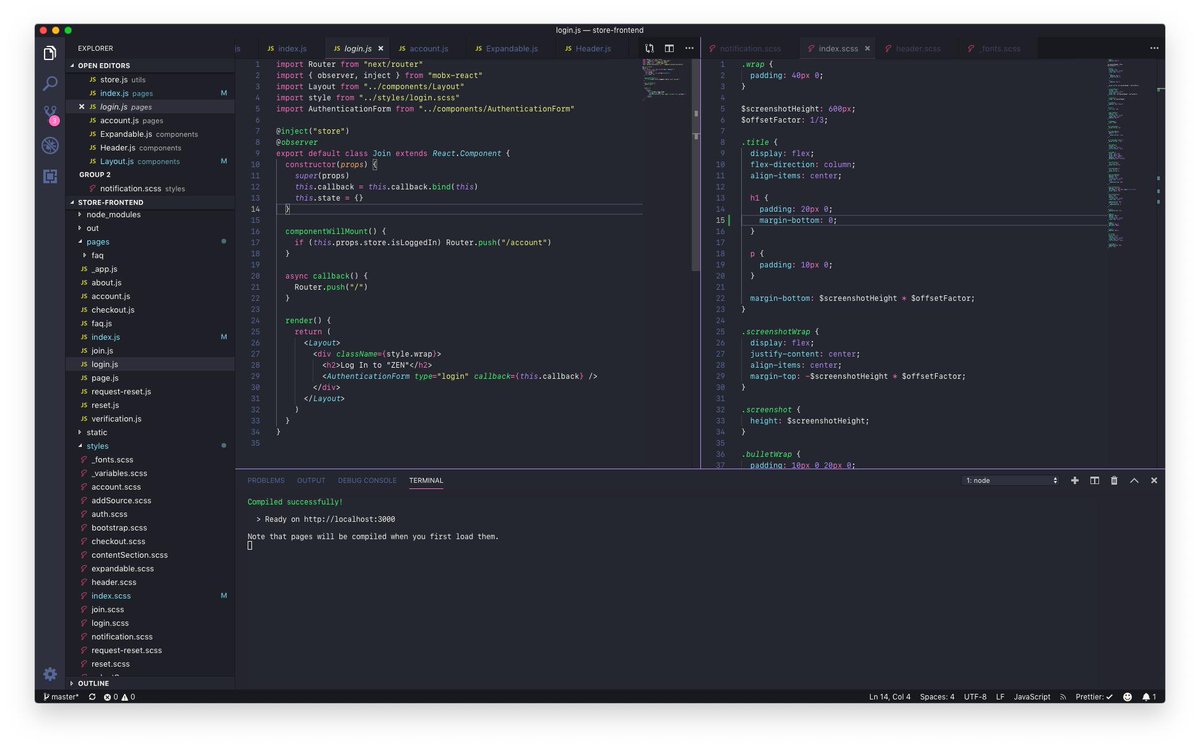The height and width of the screenshot is (749, 1200).
Task: Open checkout.js in pages folder
Action: pyautogui.click(x=150, y=309)
